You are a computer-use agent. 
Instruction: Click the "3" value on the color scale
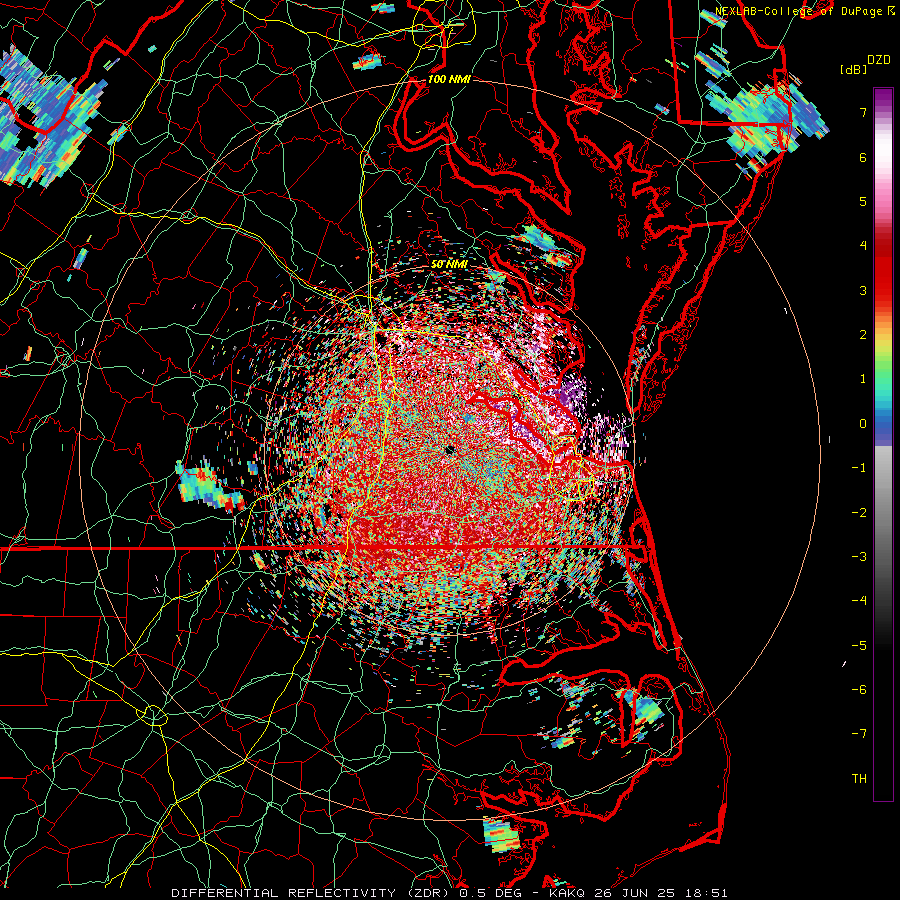[863, 290]
